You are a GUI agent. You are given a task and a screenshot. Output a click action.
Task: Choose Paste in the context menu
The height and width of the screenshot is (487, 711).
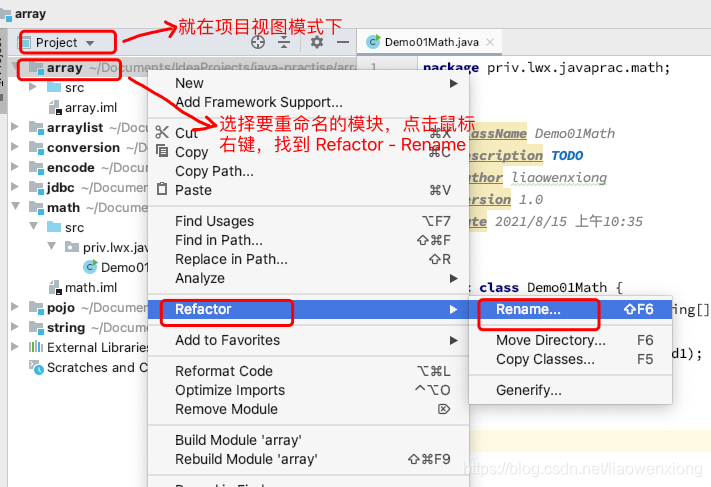[x=308, y=190]
